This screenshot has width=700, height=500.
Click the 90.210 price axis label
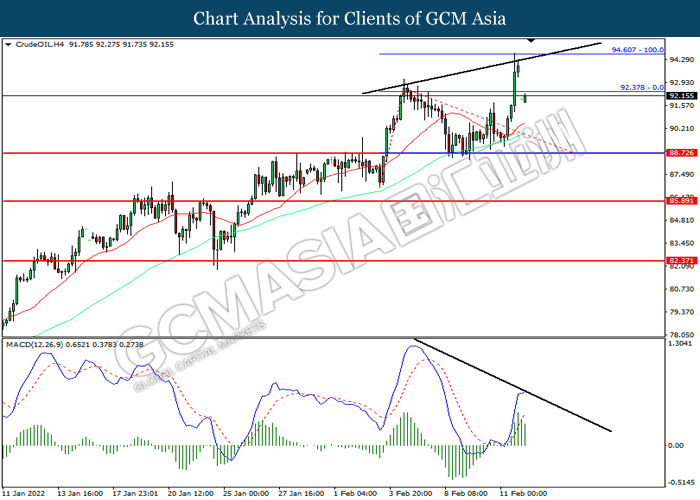click(681, 129)
